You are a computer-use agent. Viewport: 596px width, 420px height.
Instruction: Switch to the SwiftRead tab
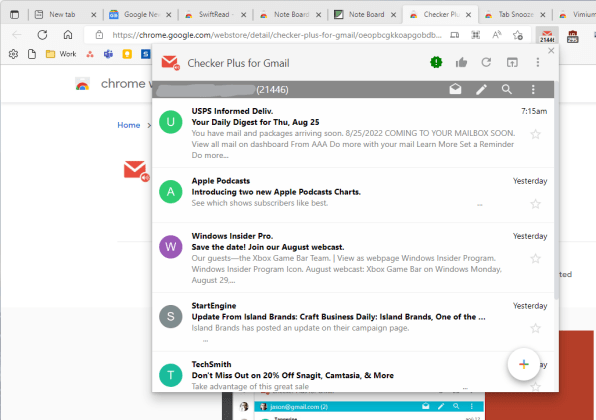point(216,14)
